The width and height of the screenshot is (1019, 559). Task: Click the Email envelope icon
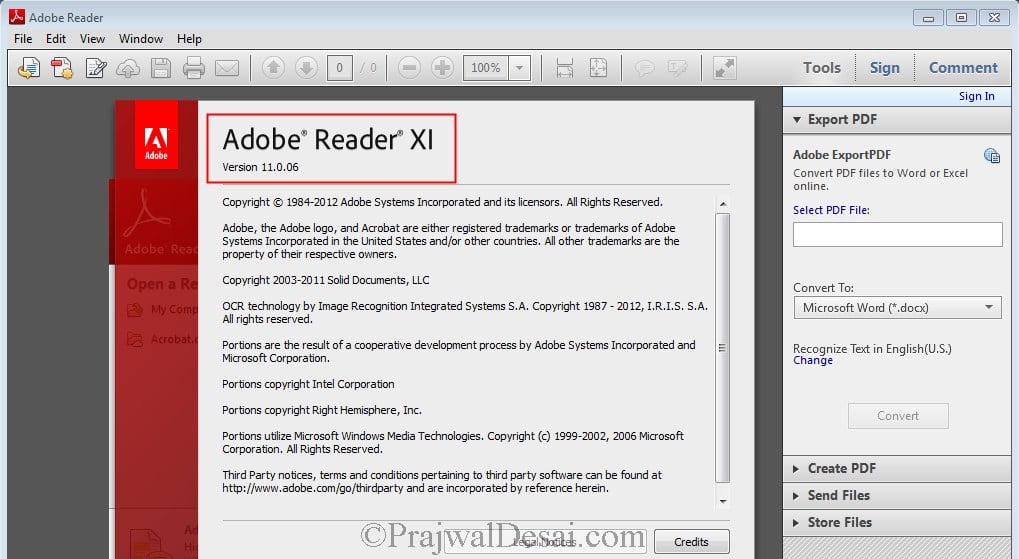tap(227, 68)
